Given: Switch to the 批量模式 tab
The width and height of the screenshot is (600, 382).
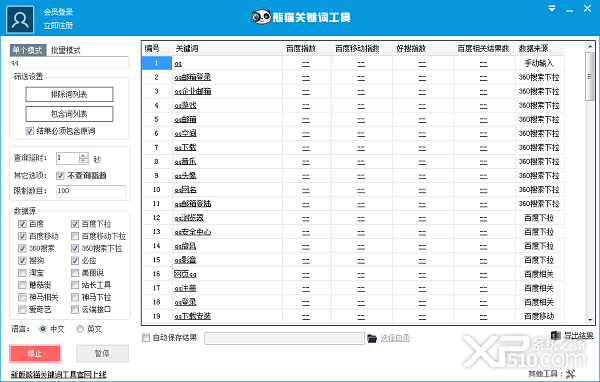Looking at the screenshot, I should coord(65,50).
